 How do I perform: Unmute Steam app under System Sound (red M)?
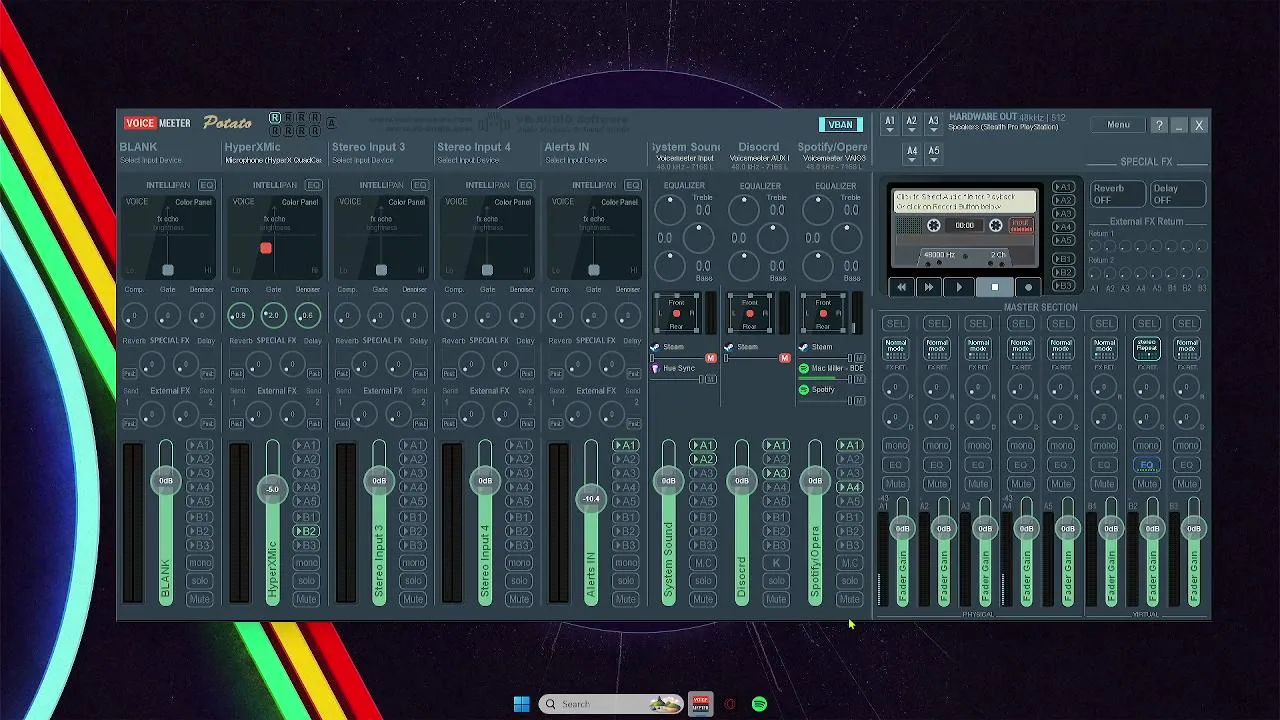(x=711, y=358)
